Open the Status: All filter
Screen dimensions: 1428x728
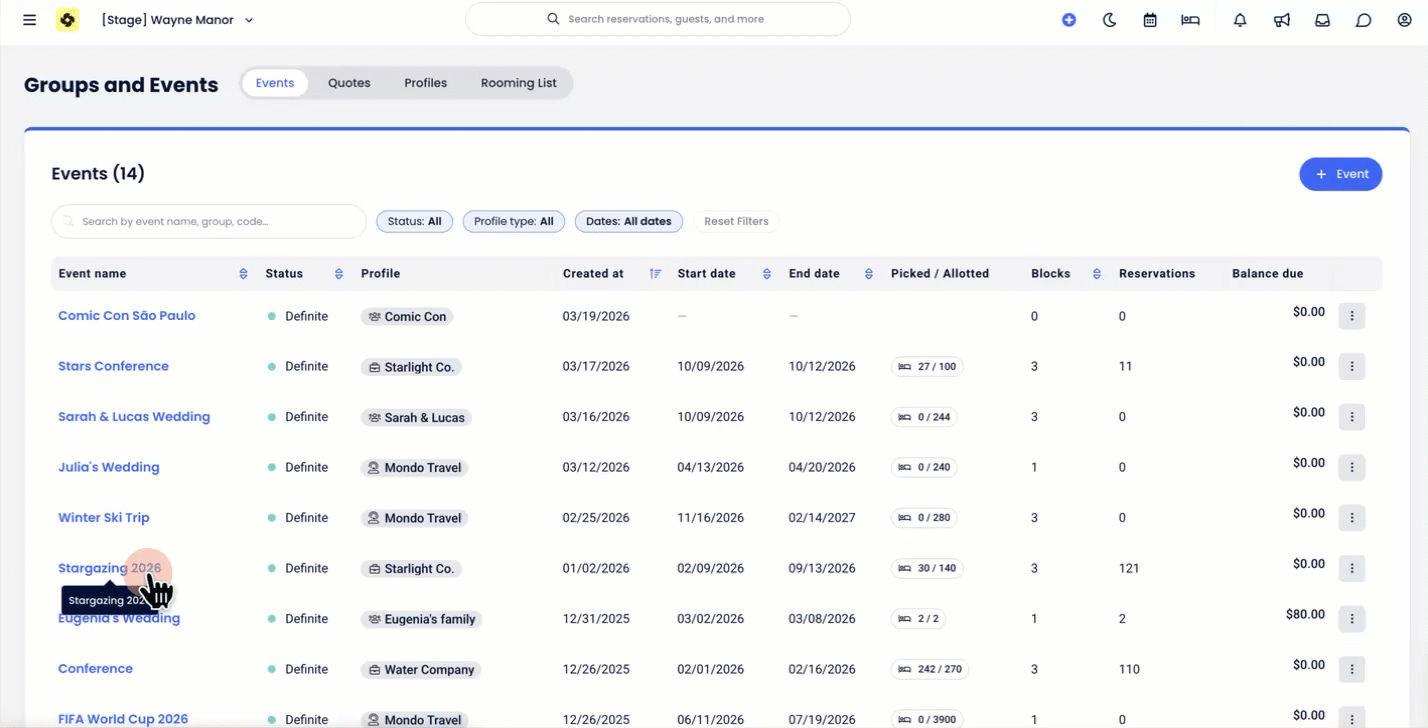tap(414, 222)
